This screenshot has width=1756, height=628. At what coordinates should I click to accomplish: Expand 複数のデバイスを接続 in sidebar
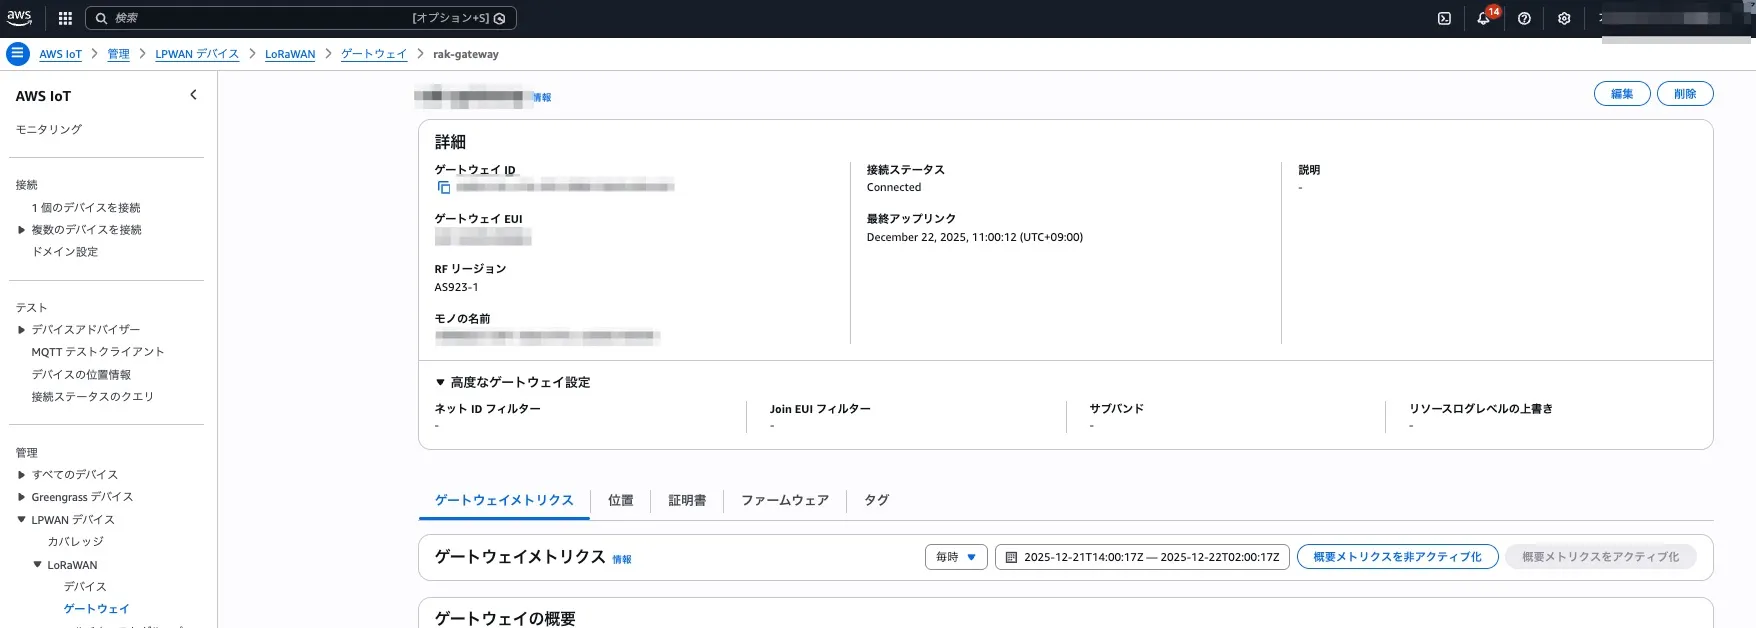pos(21,230)
